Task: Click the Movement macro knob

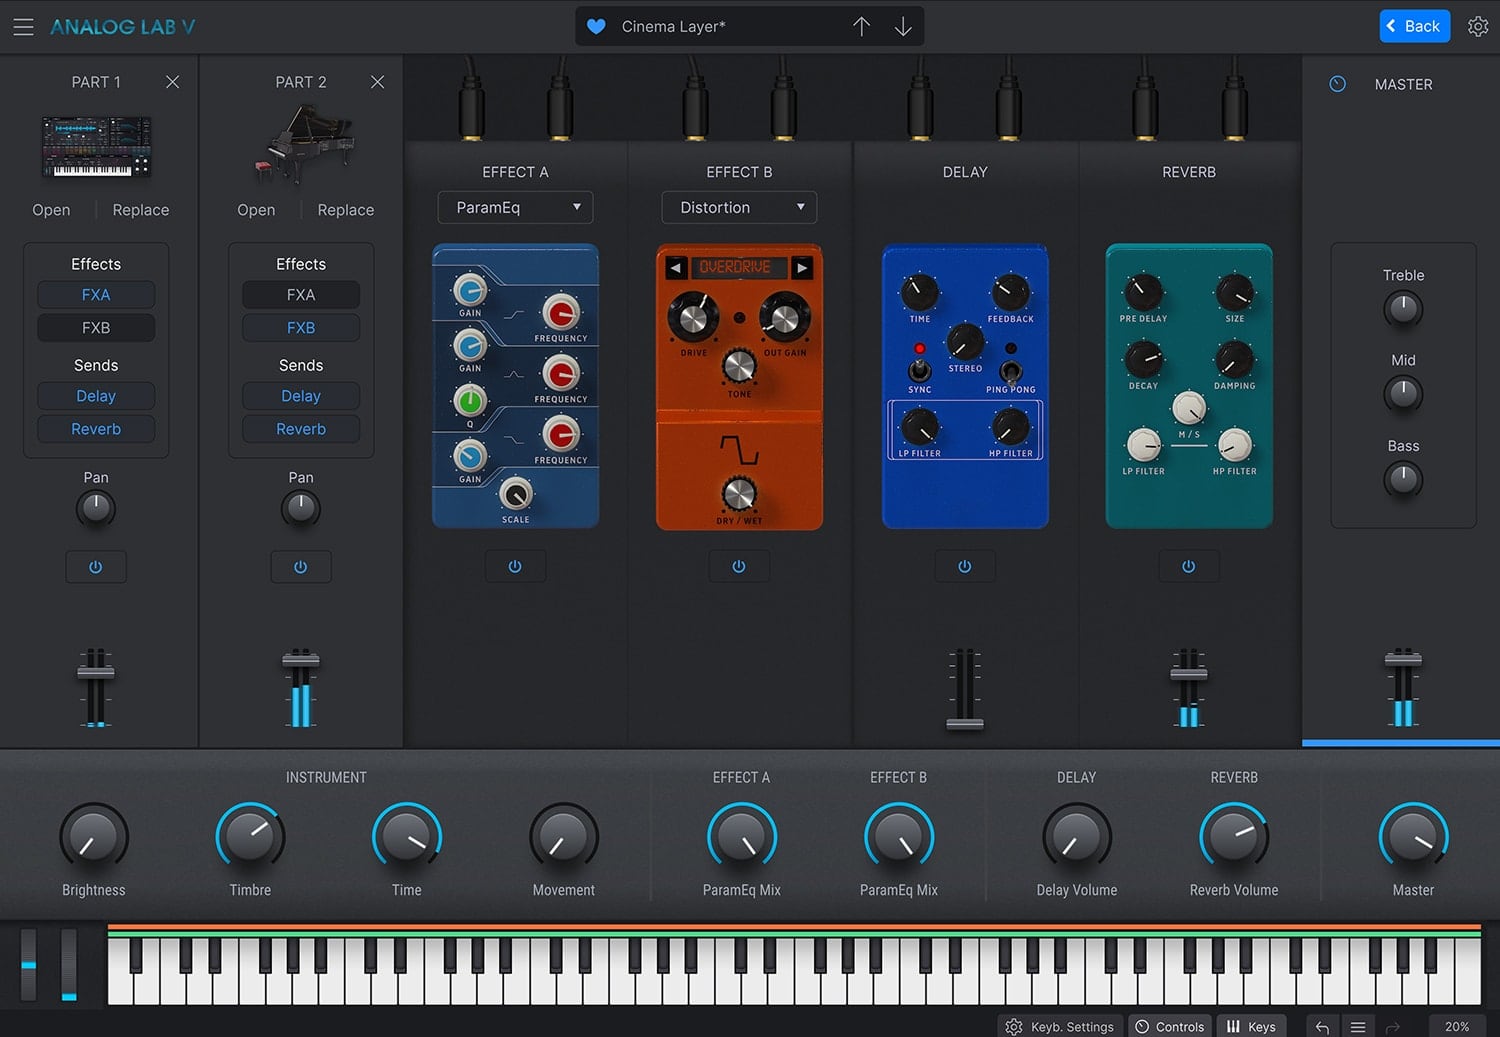Action: point(564,837)
